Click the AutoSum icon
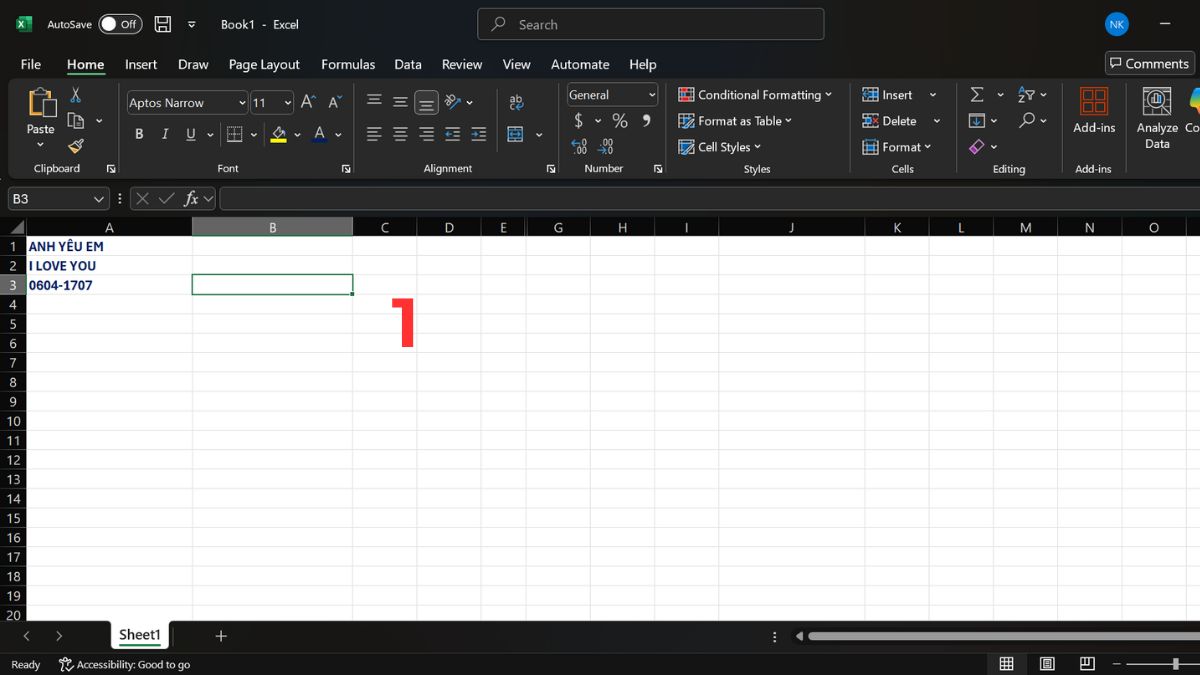 coord(977,94)
